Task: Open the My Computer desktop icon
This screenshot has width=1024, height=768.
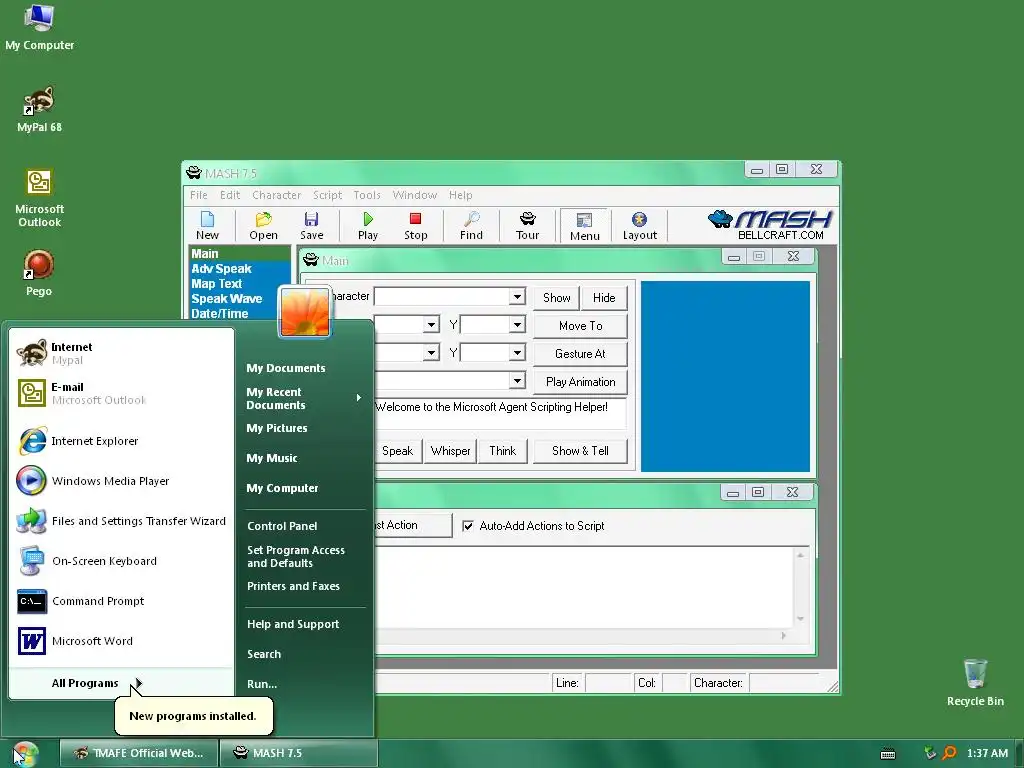Action: click(39, 27)
